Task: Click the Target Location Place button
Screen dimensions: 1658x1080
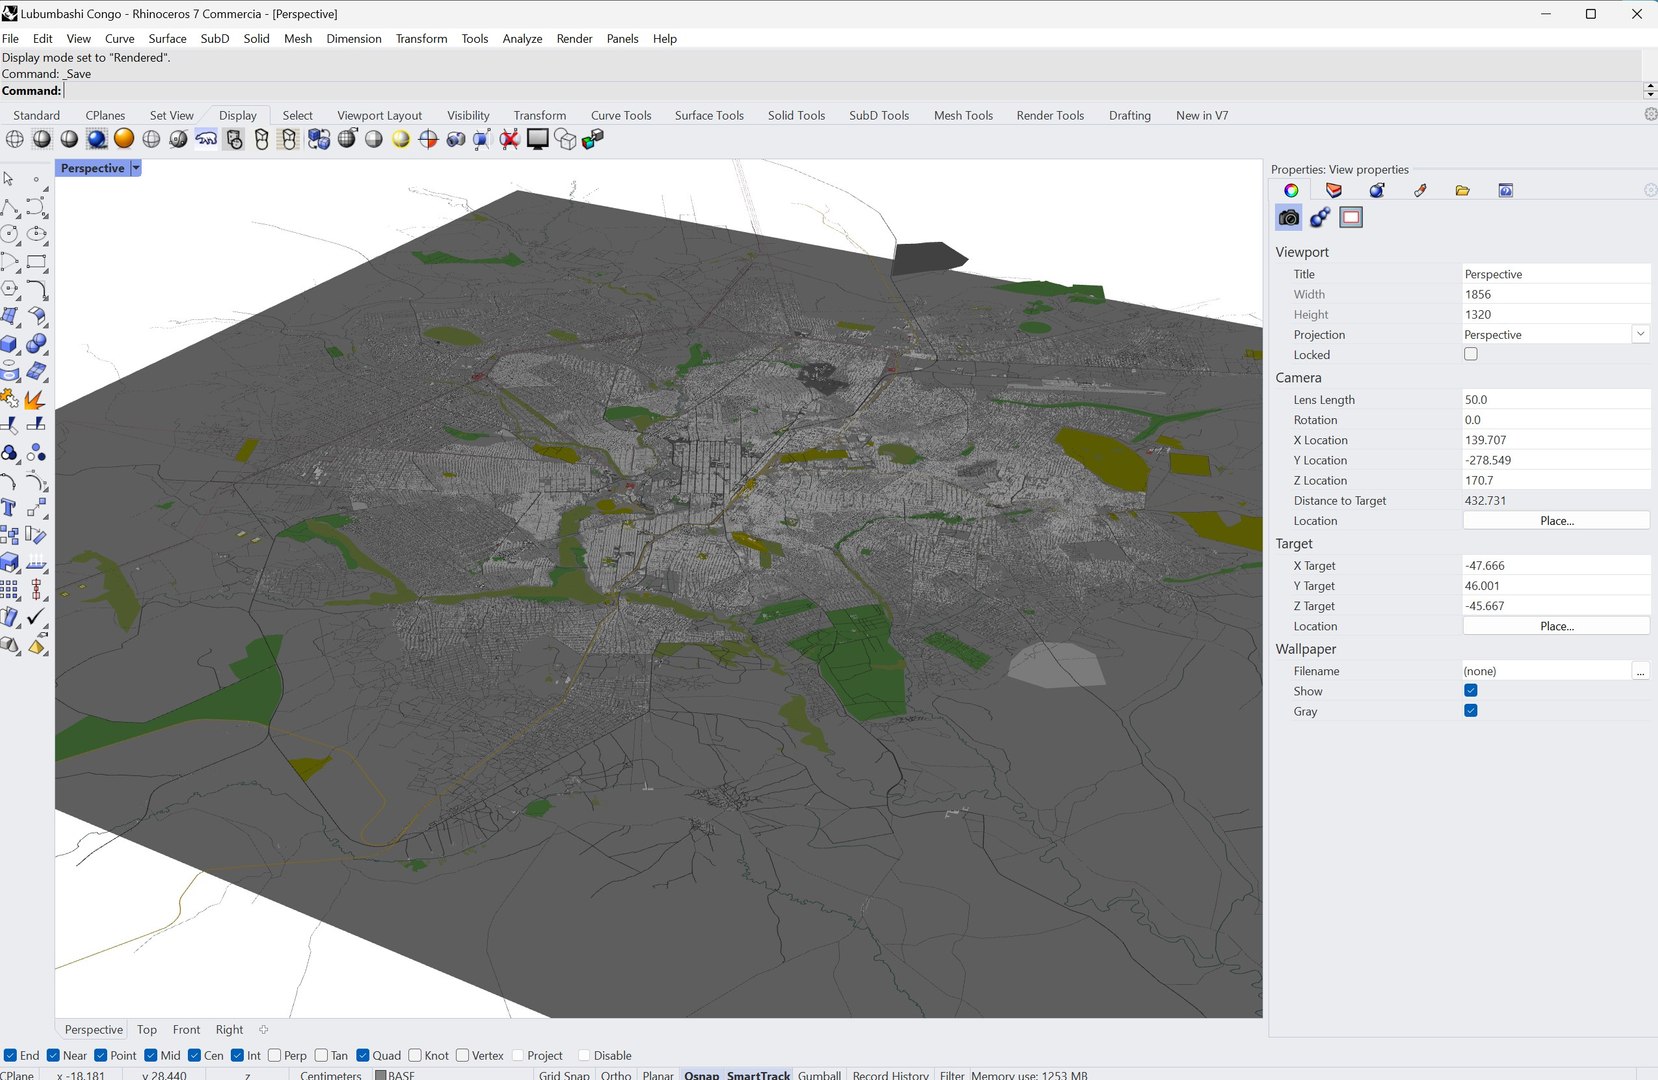Action: (x=1556, y=626)
